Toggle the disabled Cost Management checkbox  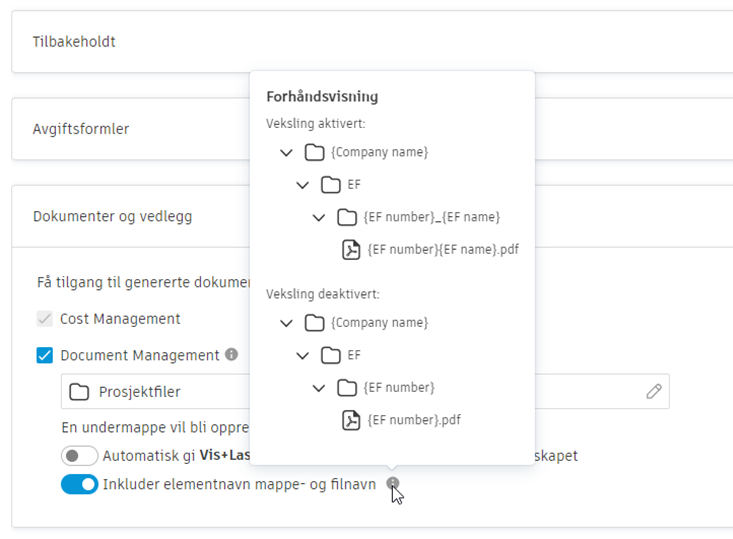coord(44,319)
